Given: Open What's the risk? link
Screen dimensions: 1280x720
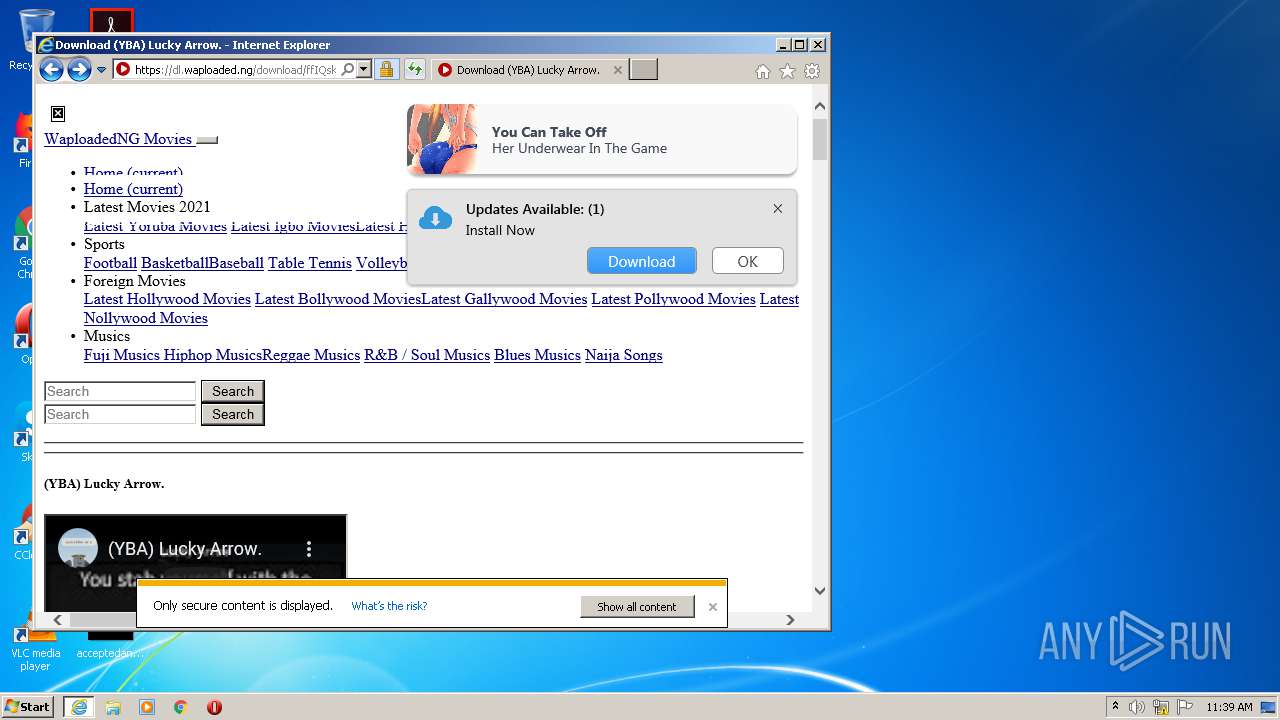Looking at the screenshot, I should tap(389, 606).
